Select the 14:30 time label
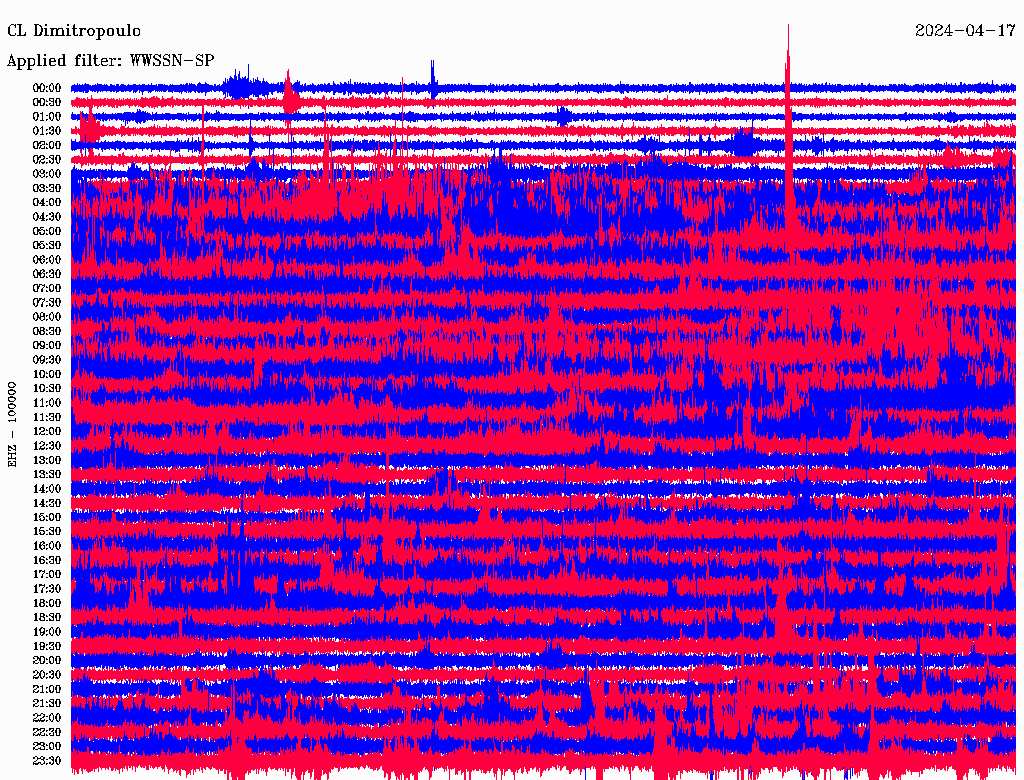The height and width of the screenshot is (780, 1024). coord(47,503)
